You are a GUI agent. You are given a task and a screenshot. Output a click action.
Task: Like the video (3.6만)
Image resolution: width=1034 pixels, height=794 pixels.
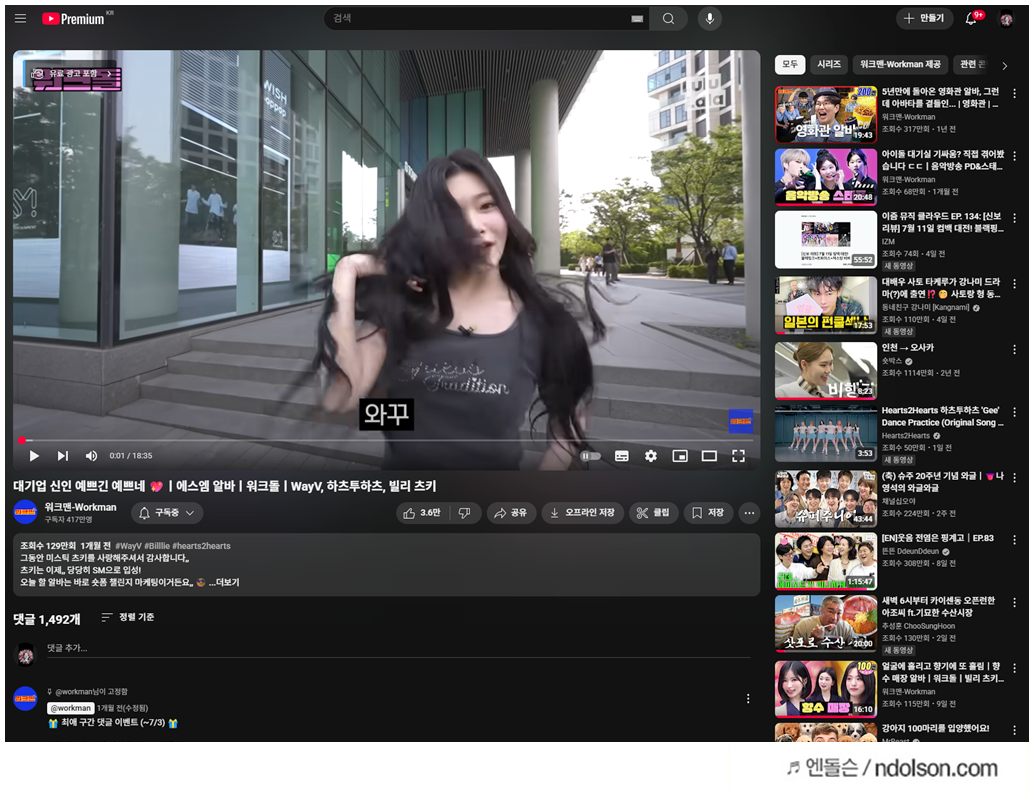click(422, 512)
